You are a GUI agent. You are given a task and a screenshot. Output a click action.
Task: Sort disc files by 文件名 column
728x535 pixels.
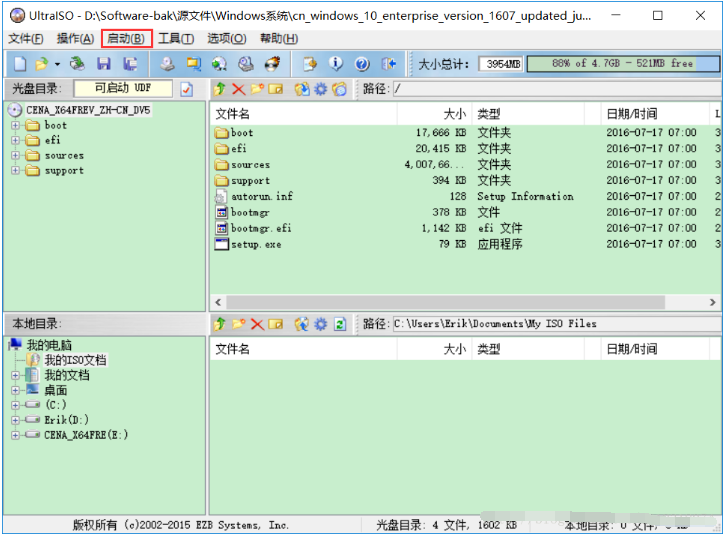pyautogui.click(x=304, y=114)
